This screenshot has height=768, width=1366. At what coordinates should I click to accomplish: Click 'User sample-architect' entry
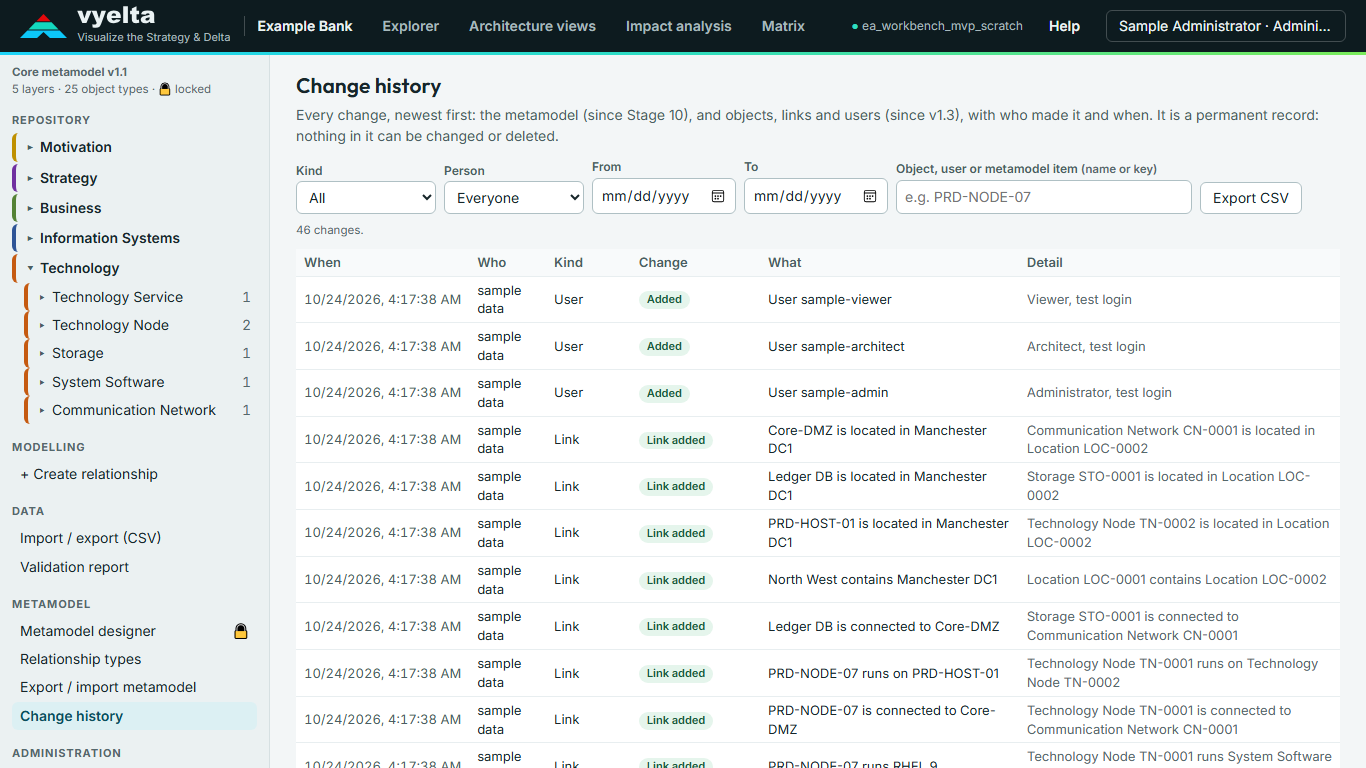(836, 346)
